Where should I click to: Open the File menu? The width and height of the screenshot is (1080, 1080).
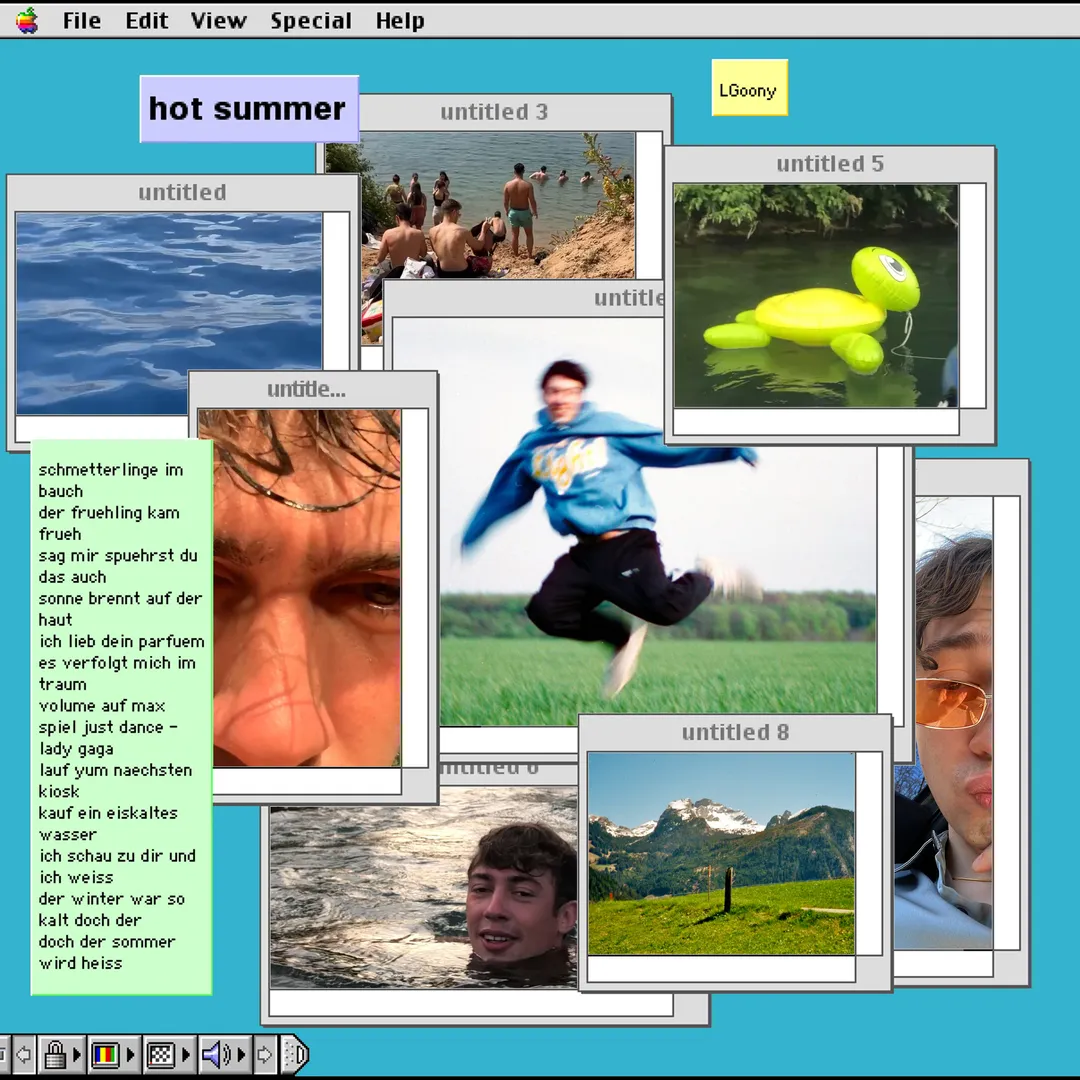(81, 20)
